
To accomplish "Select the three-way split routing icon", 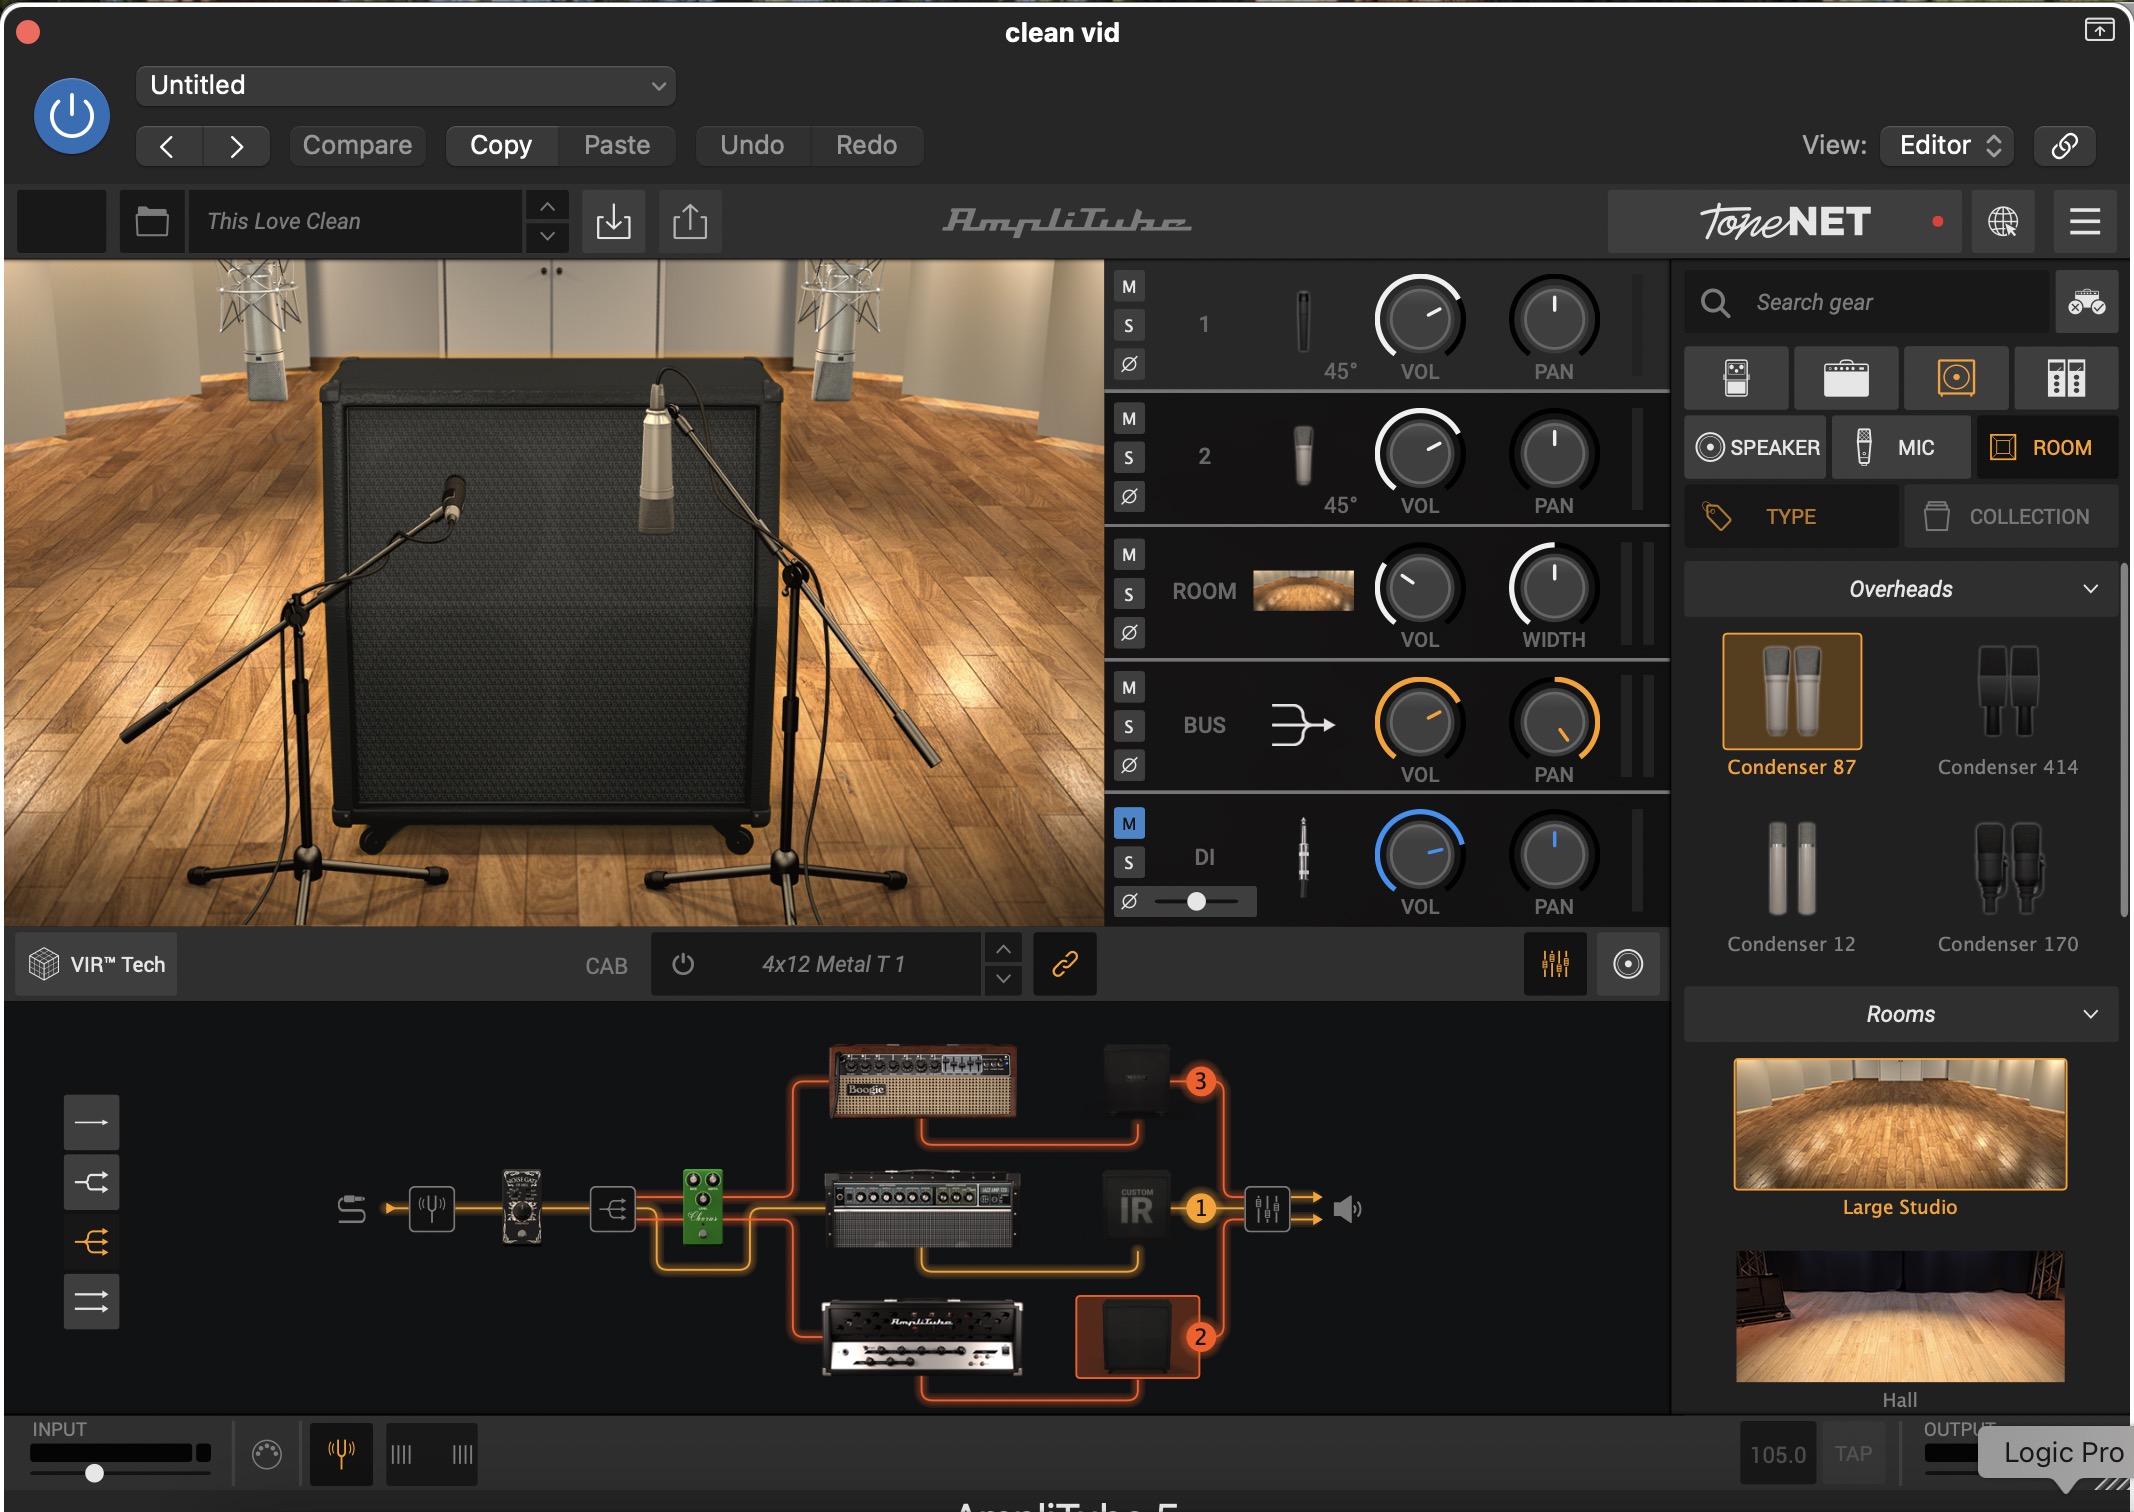I will click(91, 1242).
